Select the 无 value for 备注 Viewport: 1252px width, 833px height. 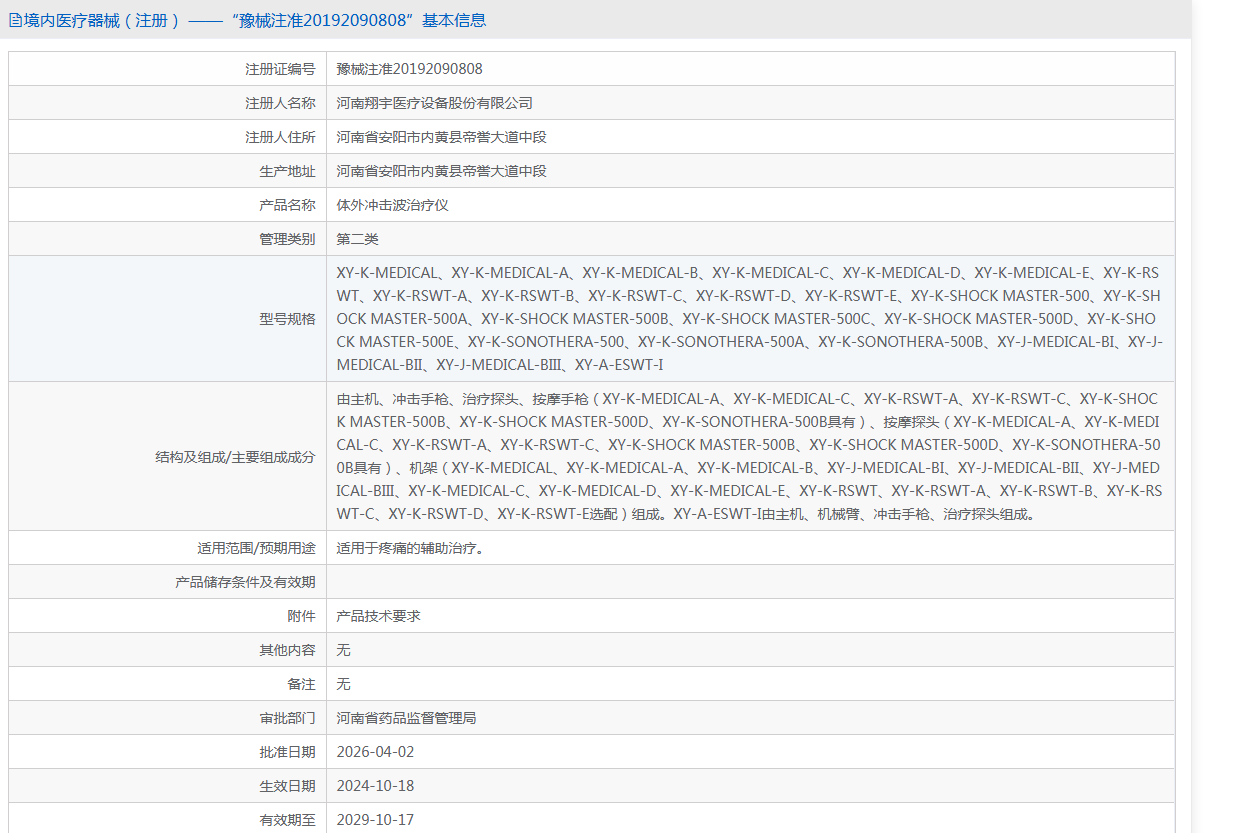pos(343,684)
